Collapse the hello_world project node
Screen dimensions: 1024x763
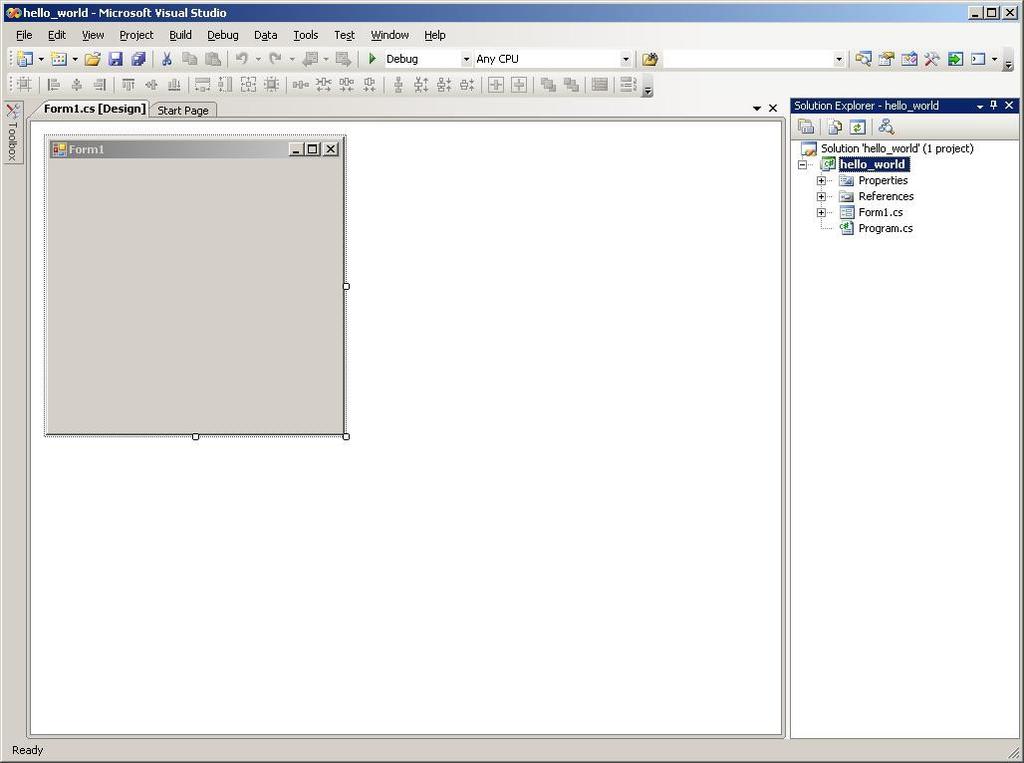pyautogui.click(x=803, y=165)
